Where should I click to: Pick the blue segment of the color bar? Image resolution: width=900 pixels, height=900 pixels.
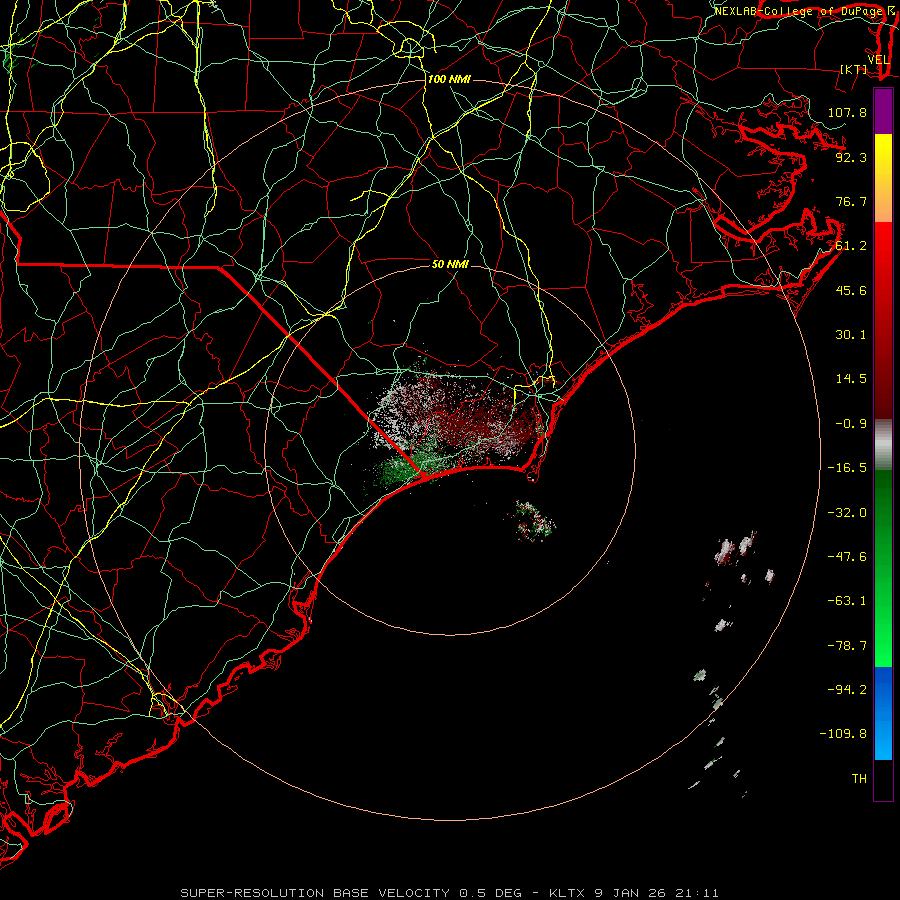coord(883,713)
